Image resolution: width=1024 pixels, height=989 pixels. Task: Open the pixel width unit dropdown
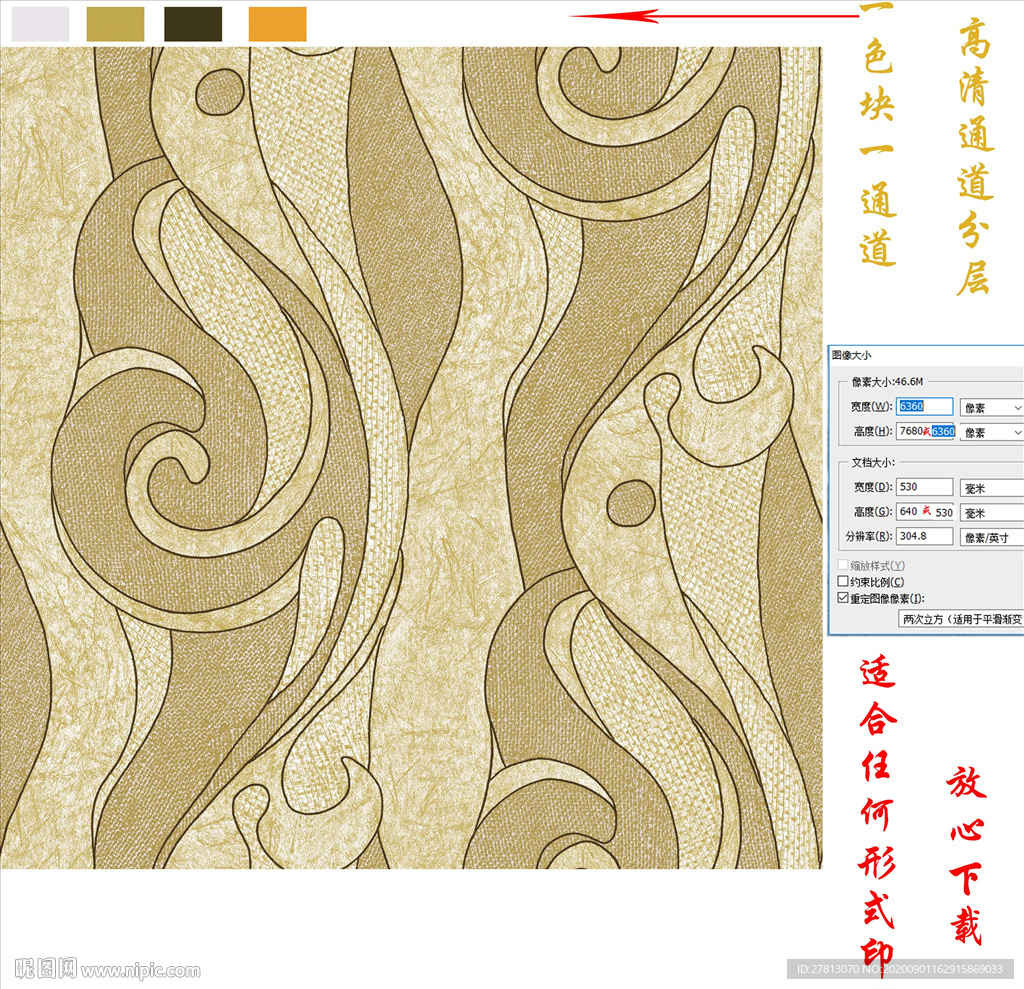pyautogui.click(x=991, y=408)
